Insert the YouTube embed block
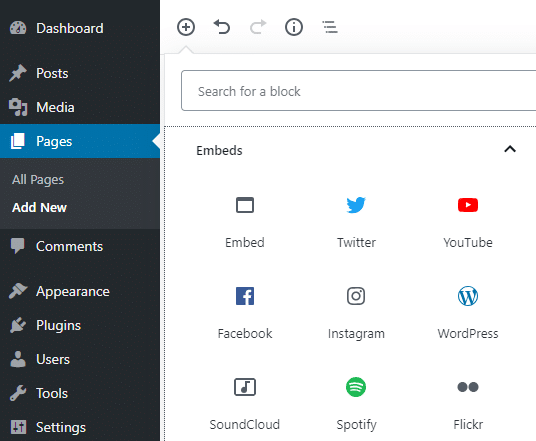536x441 pixels. [468, 221]
